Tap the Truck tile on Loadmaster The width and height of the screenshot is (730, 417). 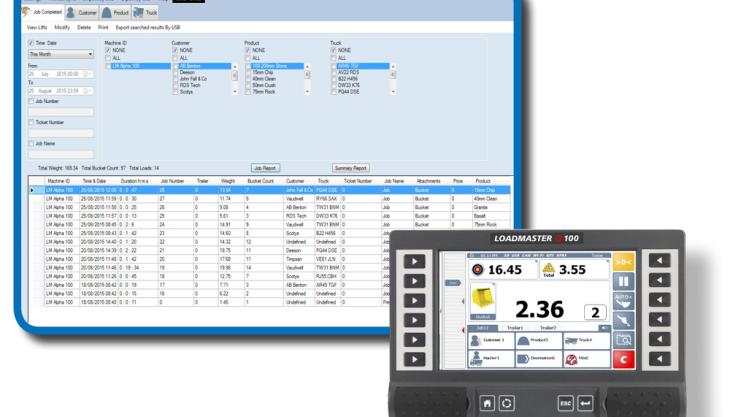tap(587, 341)
